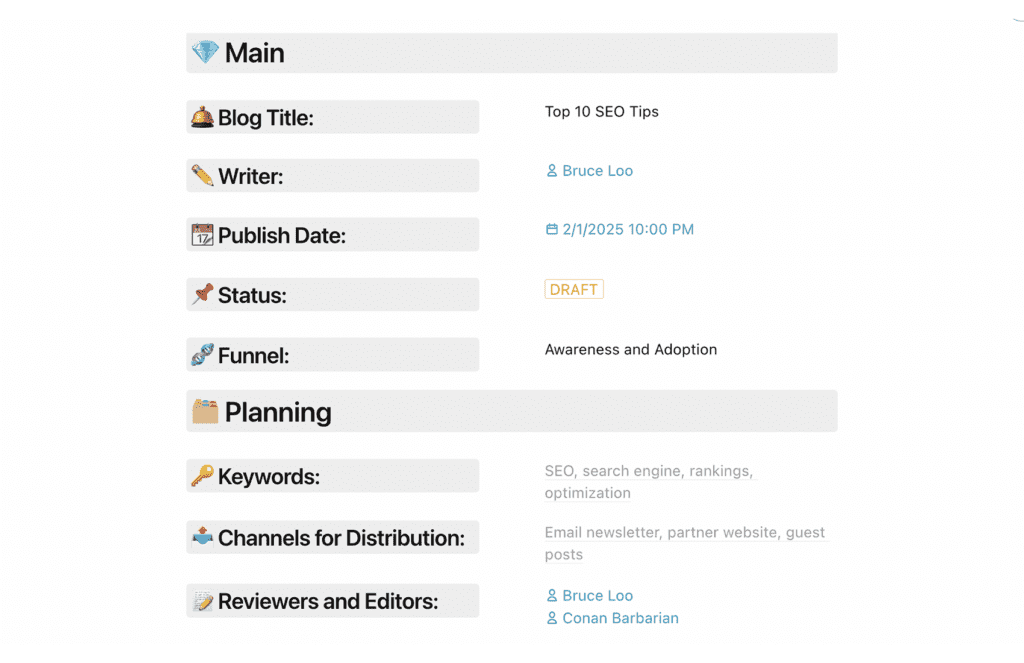Click the small calendar glyph before the publish date
The image size is (1024, 663).
(x=551, y=229)
